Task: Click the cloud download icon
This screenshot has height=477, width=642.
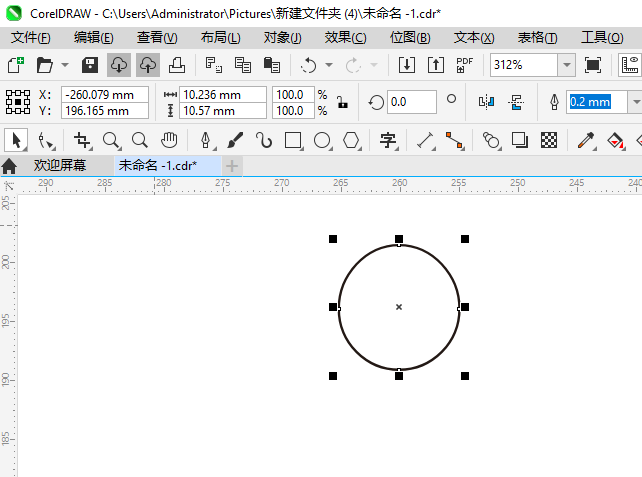Action: pyautogui.click(x=119, y=65)
